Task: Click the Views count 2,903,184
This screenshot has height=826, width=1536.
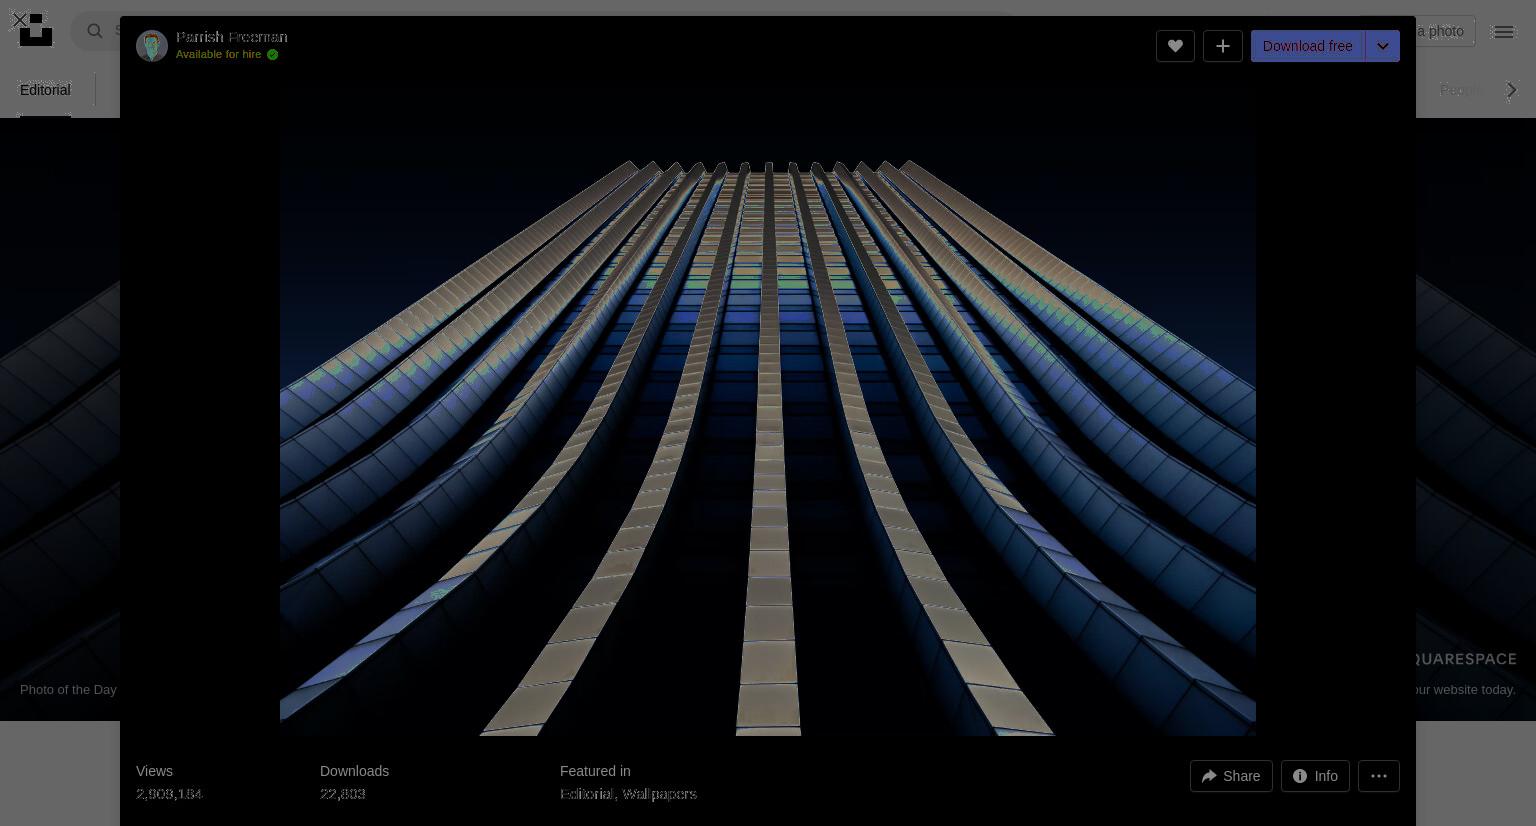Action: click(x=169, y=794)
